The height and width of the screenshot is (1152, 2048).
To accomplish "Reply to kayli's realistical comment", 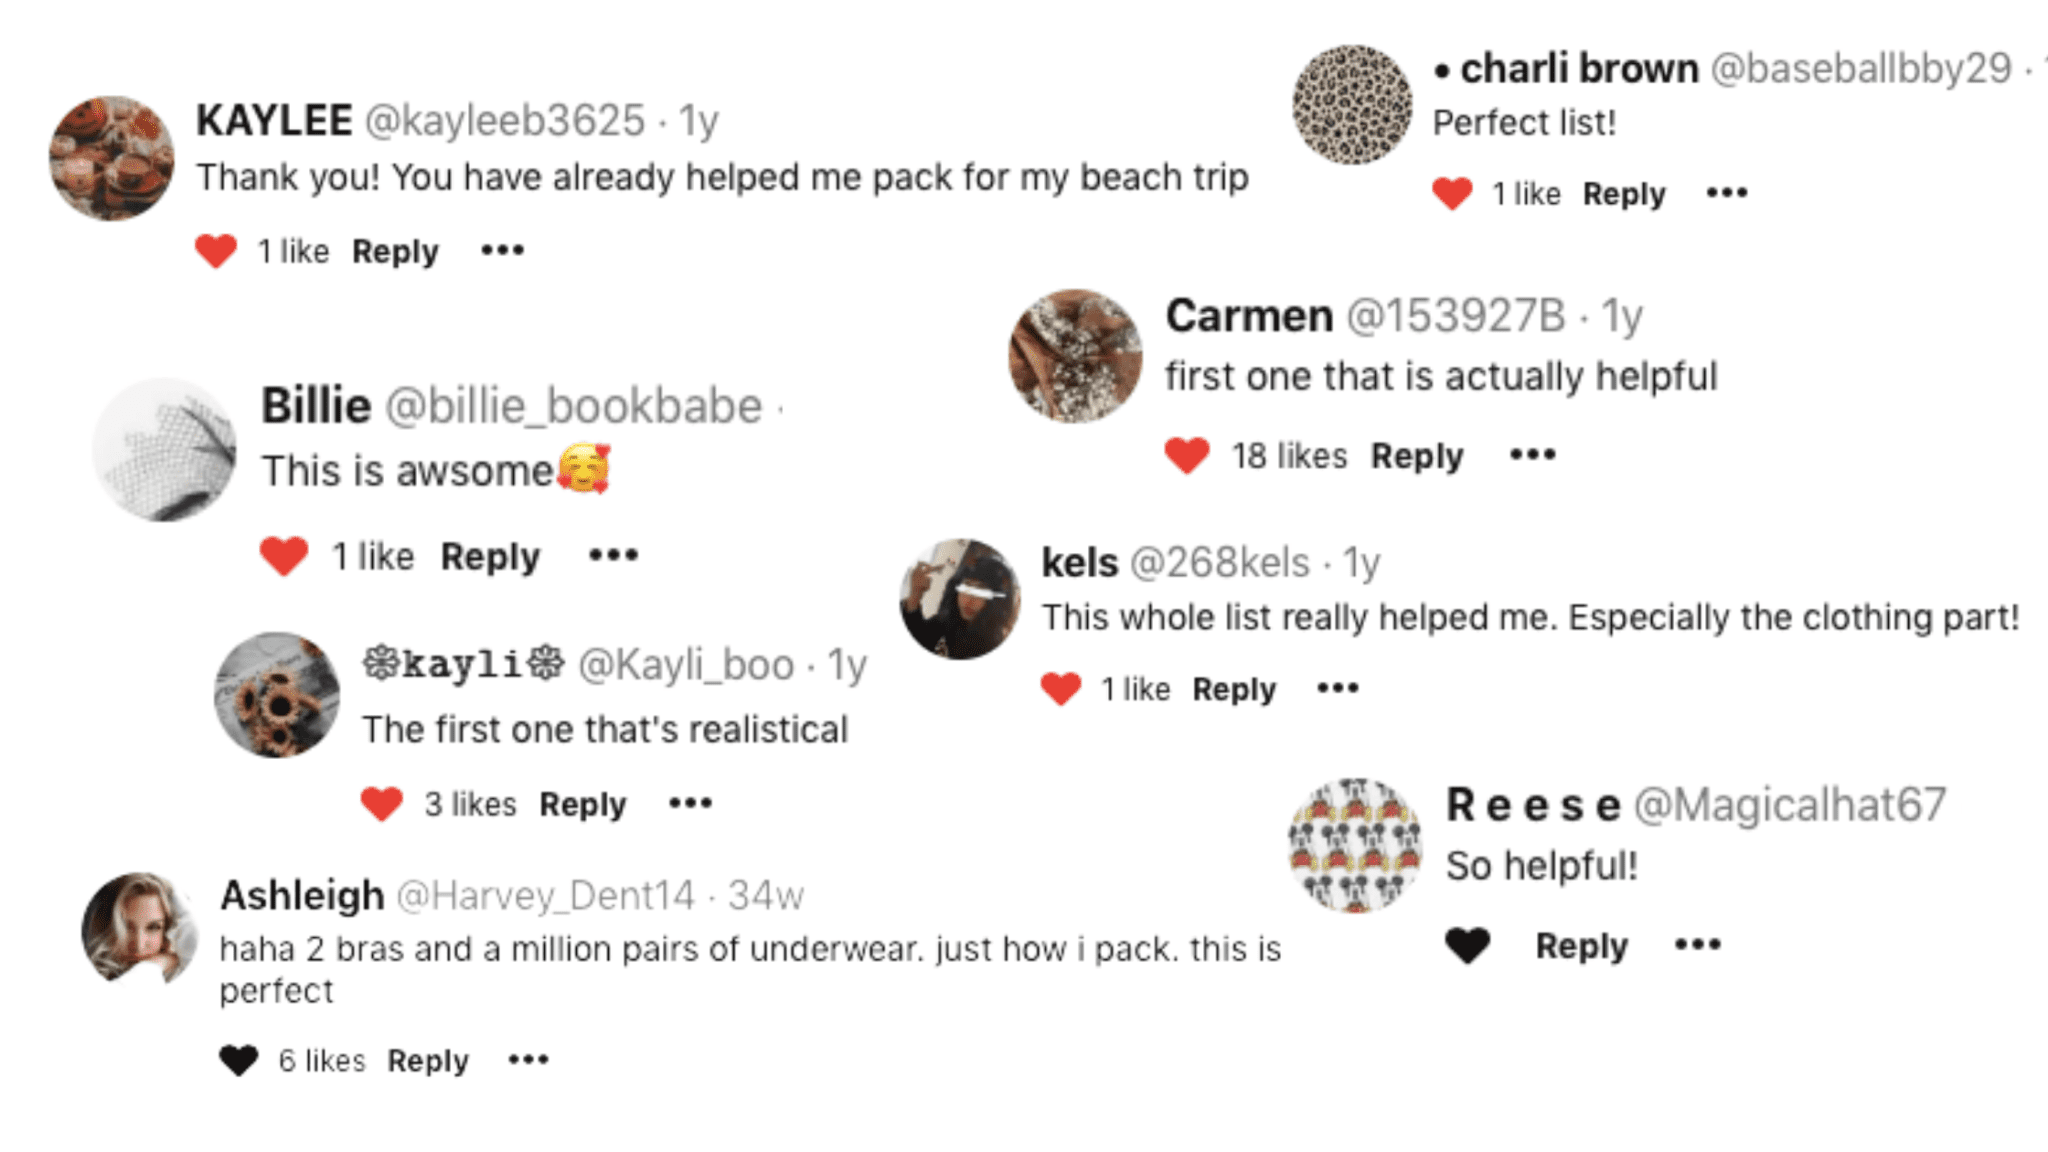I will 583,805.
